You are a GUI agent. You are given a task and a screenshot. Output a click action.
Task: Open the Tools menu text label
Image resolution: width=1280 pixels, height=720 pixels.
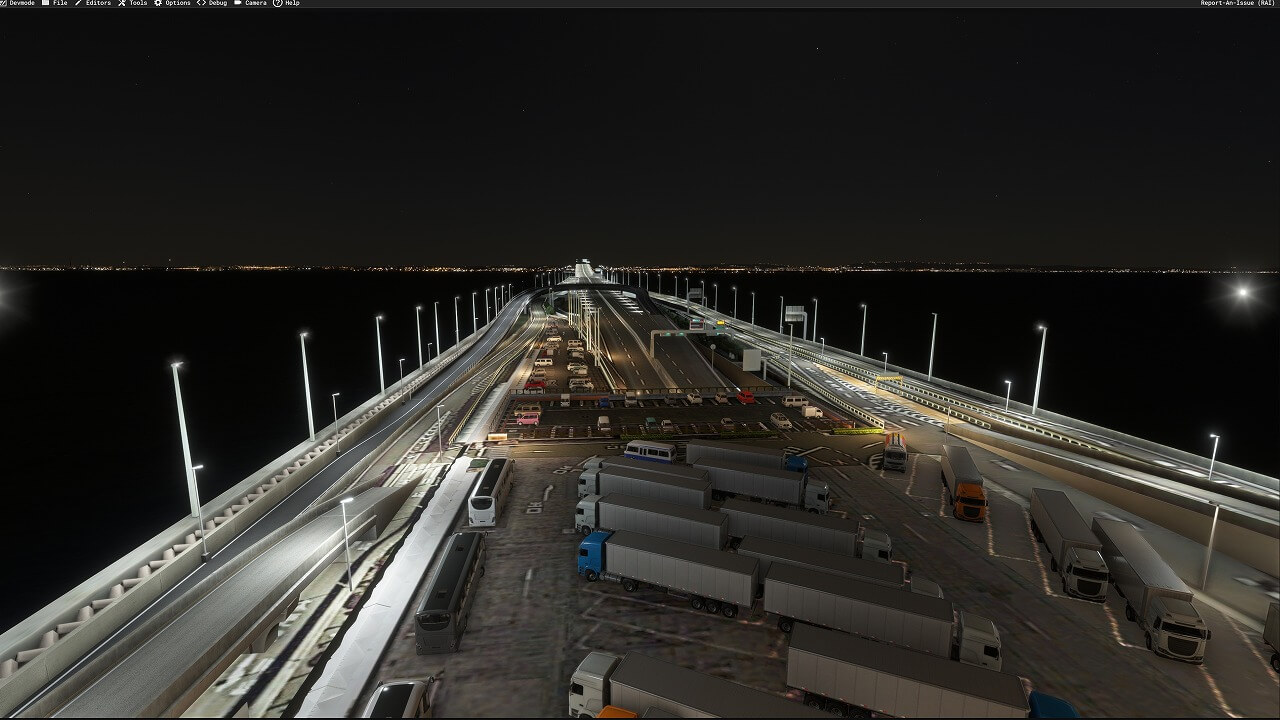point(138,3)
